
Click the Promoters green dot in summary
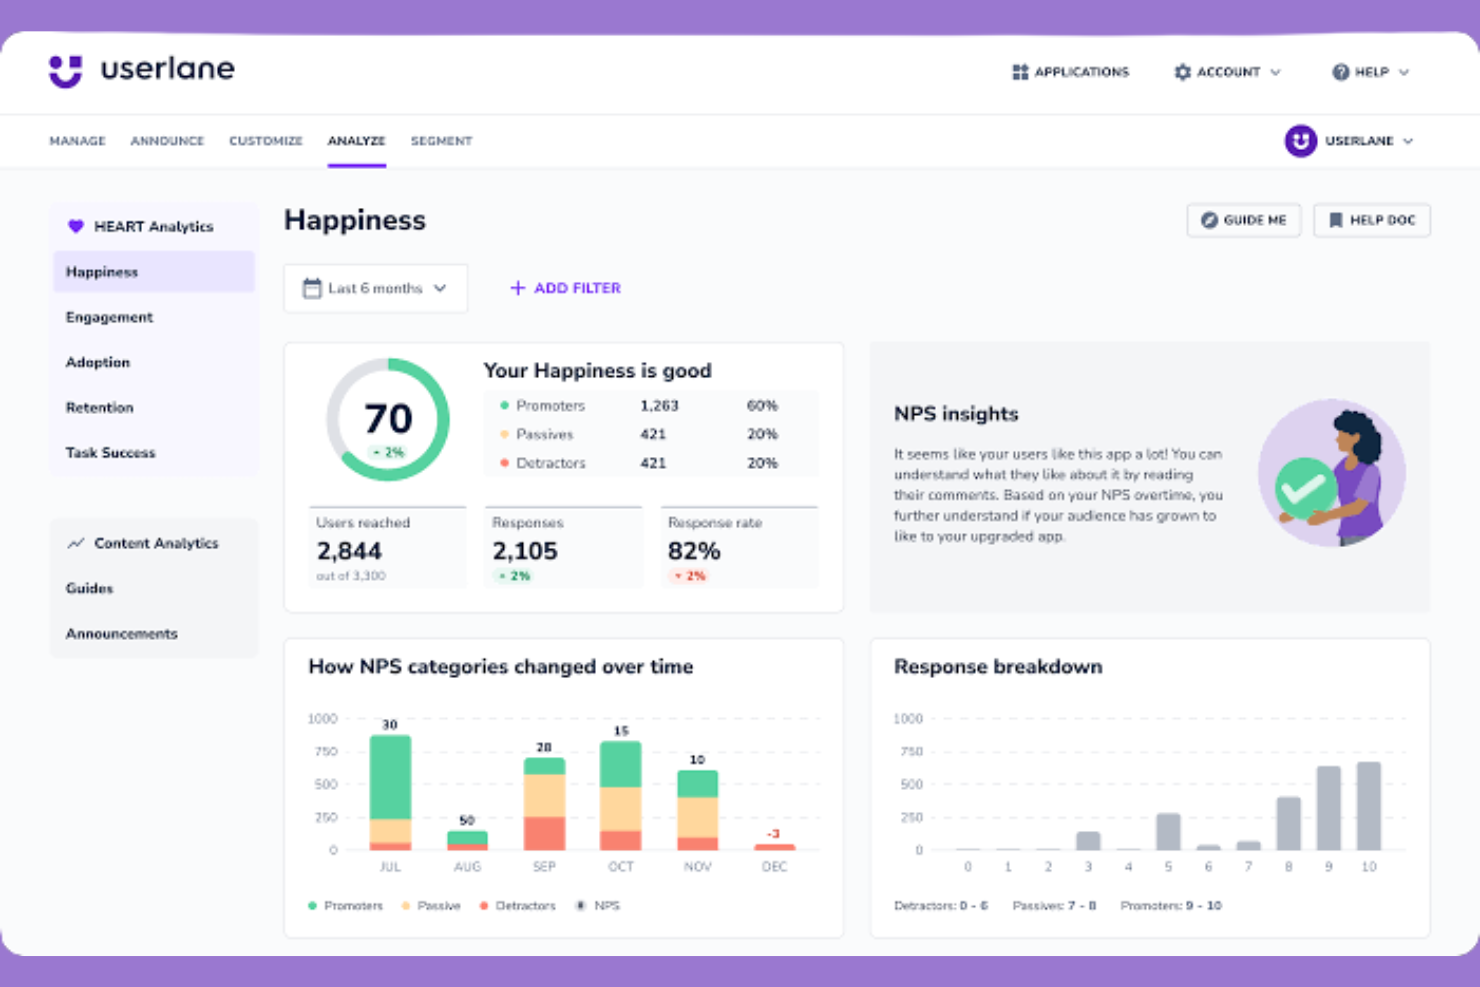point(504,405)
